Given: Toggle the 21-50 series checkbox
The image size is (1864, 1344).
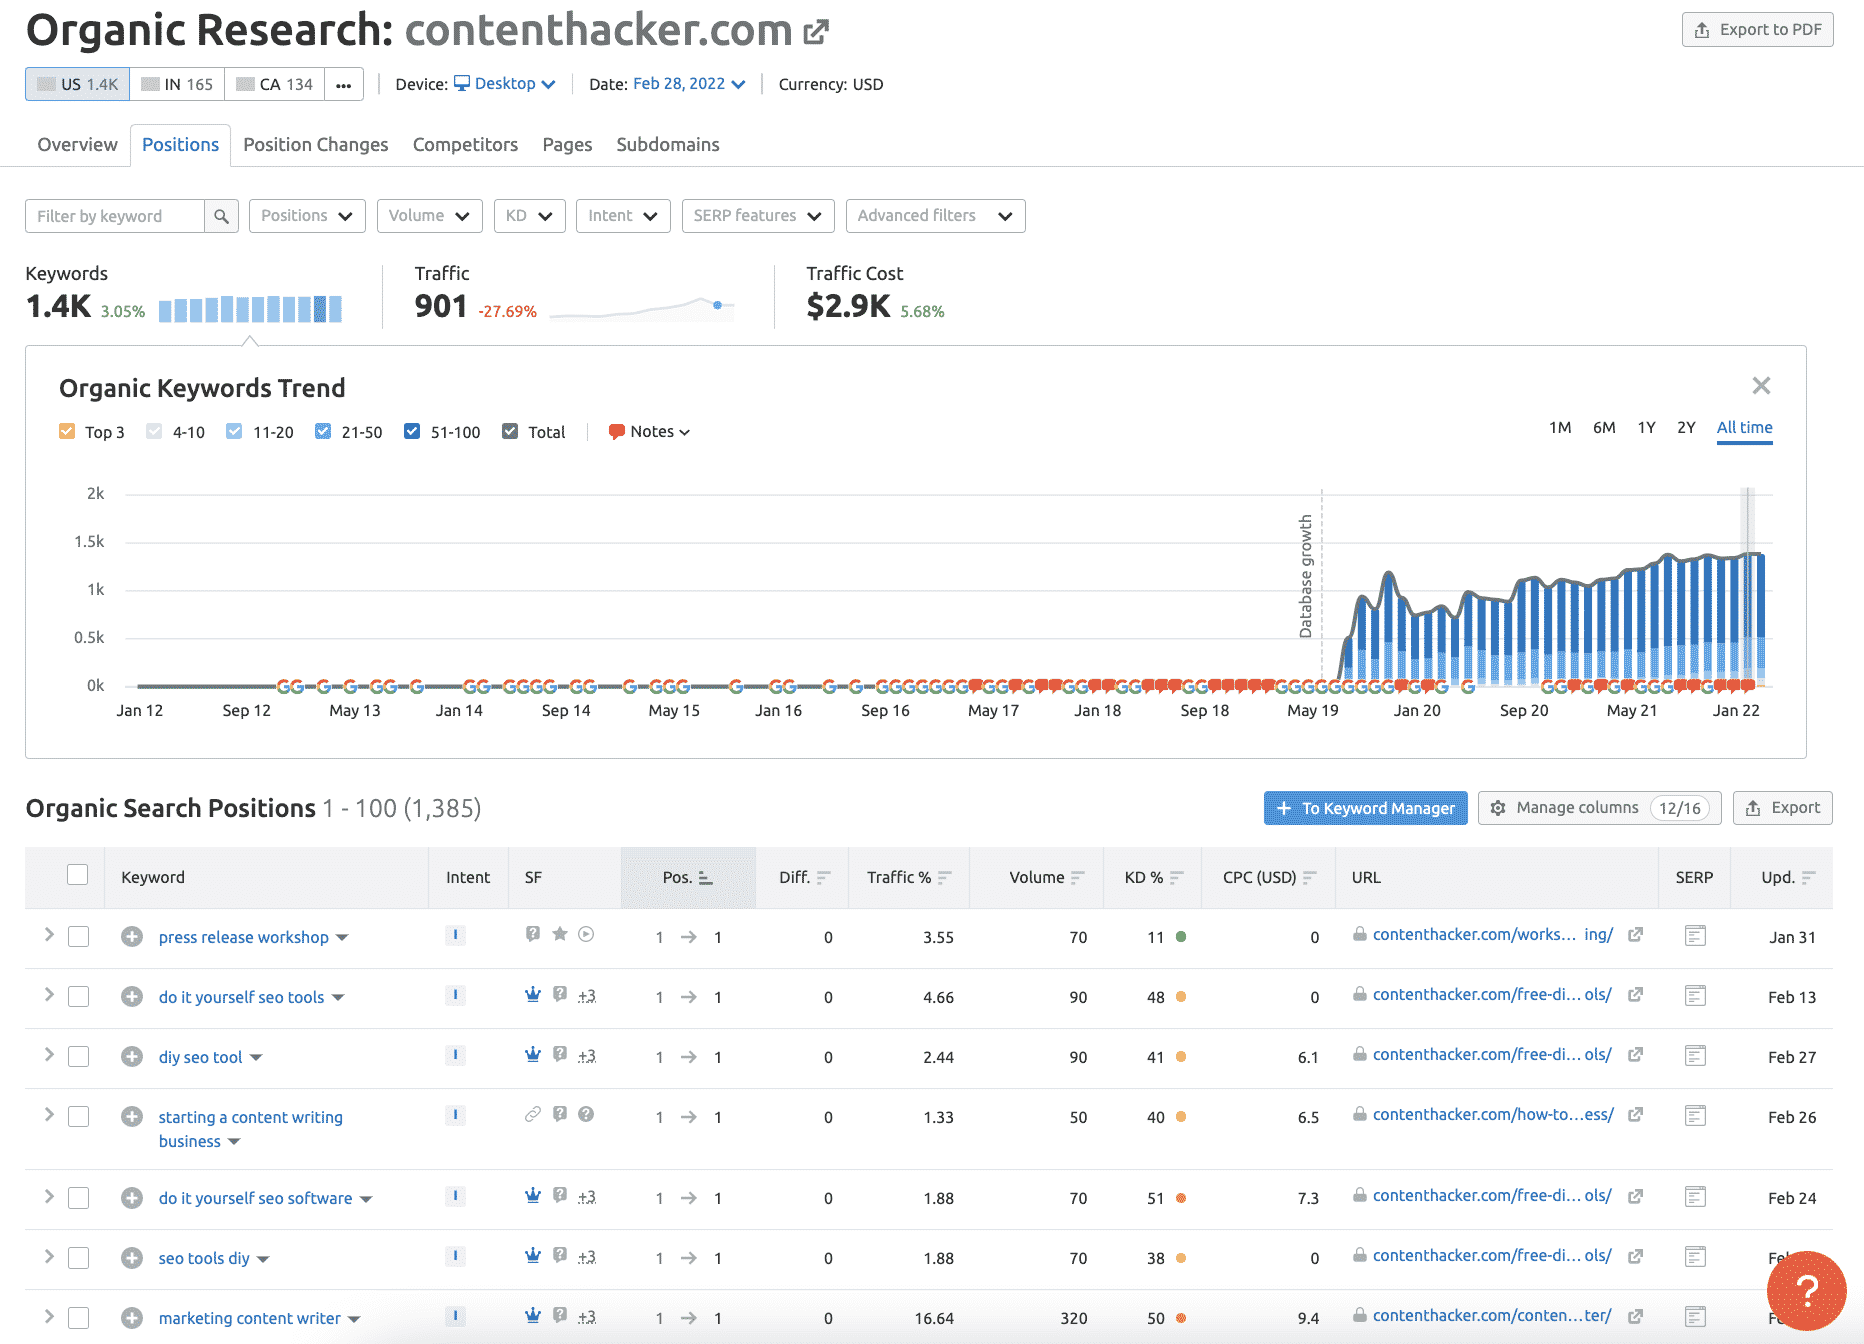Looking at the screenshot, I should tap(323, 432).
